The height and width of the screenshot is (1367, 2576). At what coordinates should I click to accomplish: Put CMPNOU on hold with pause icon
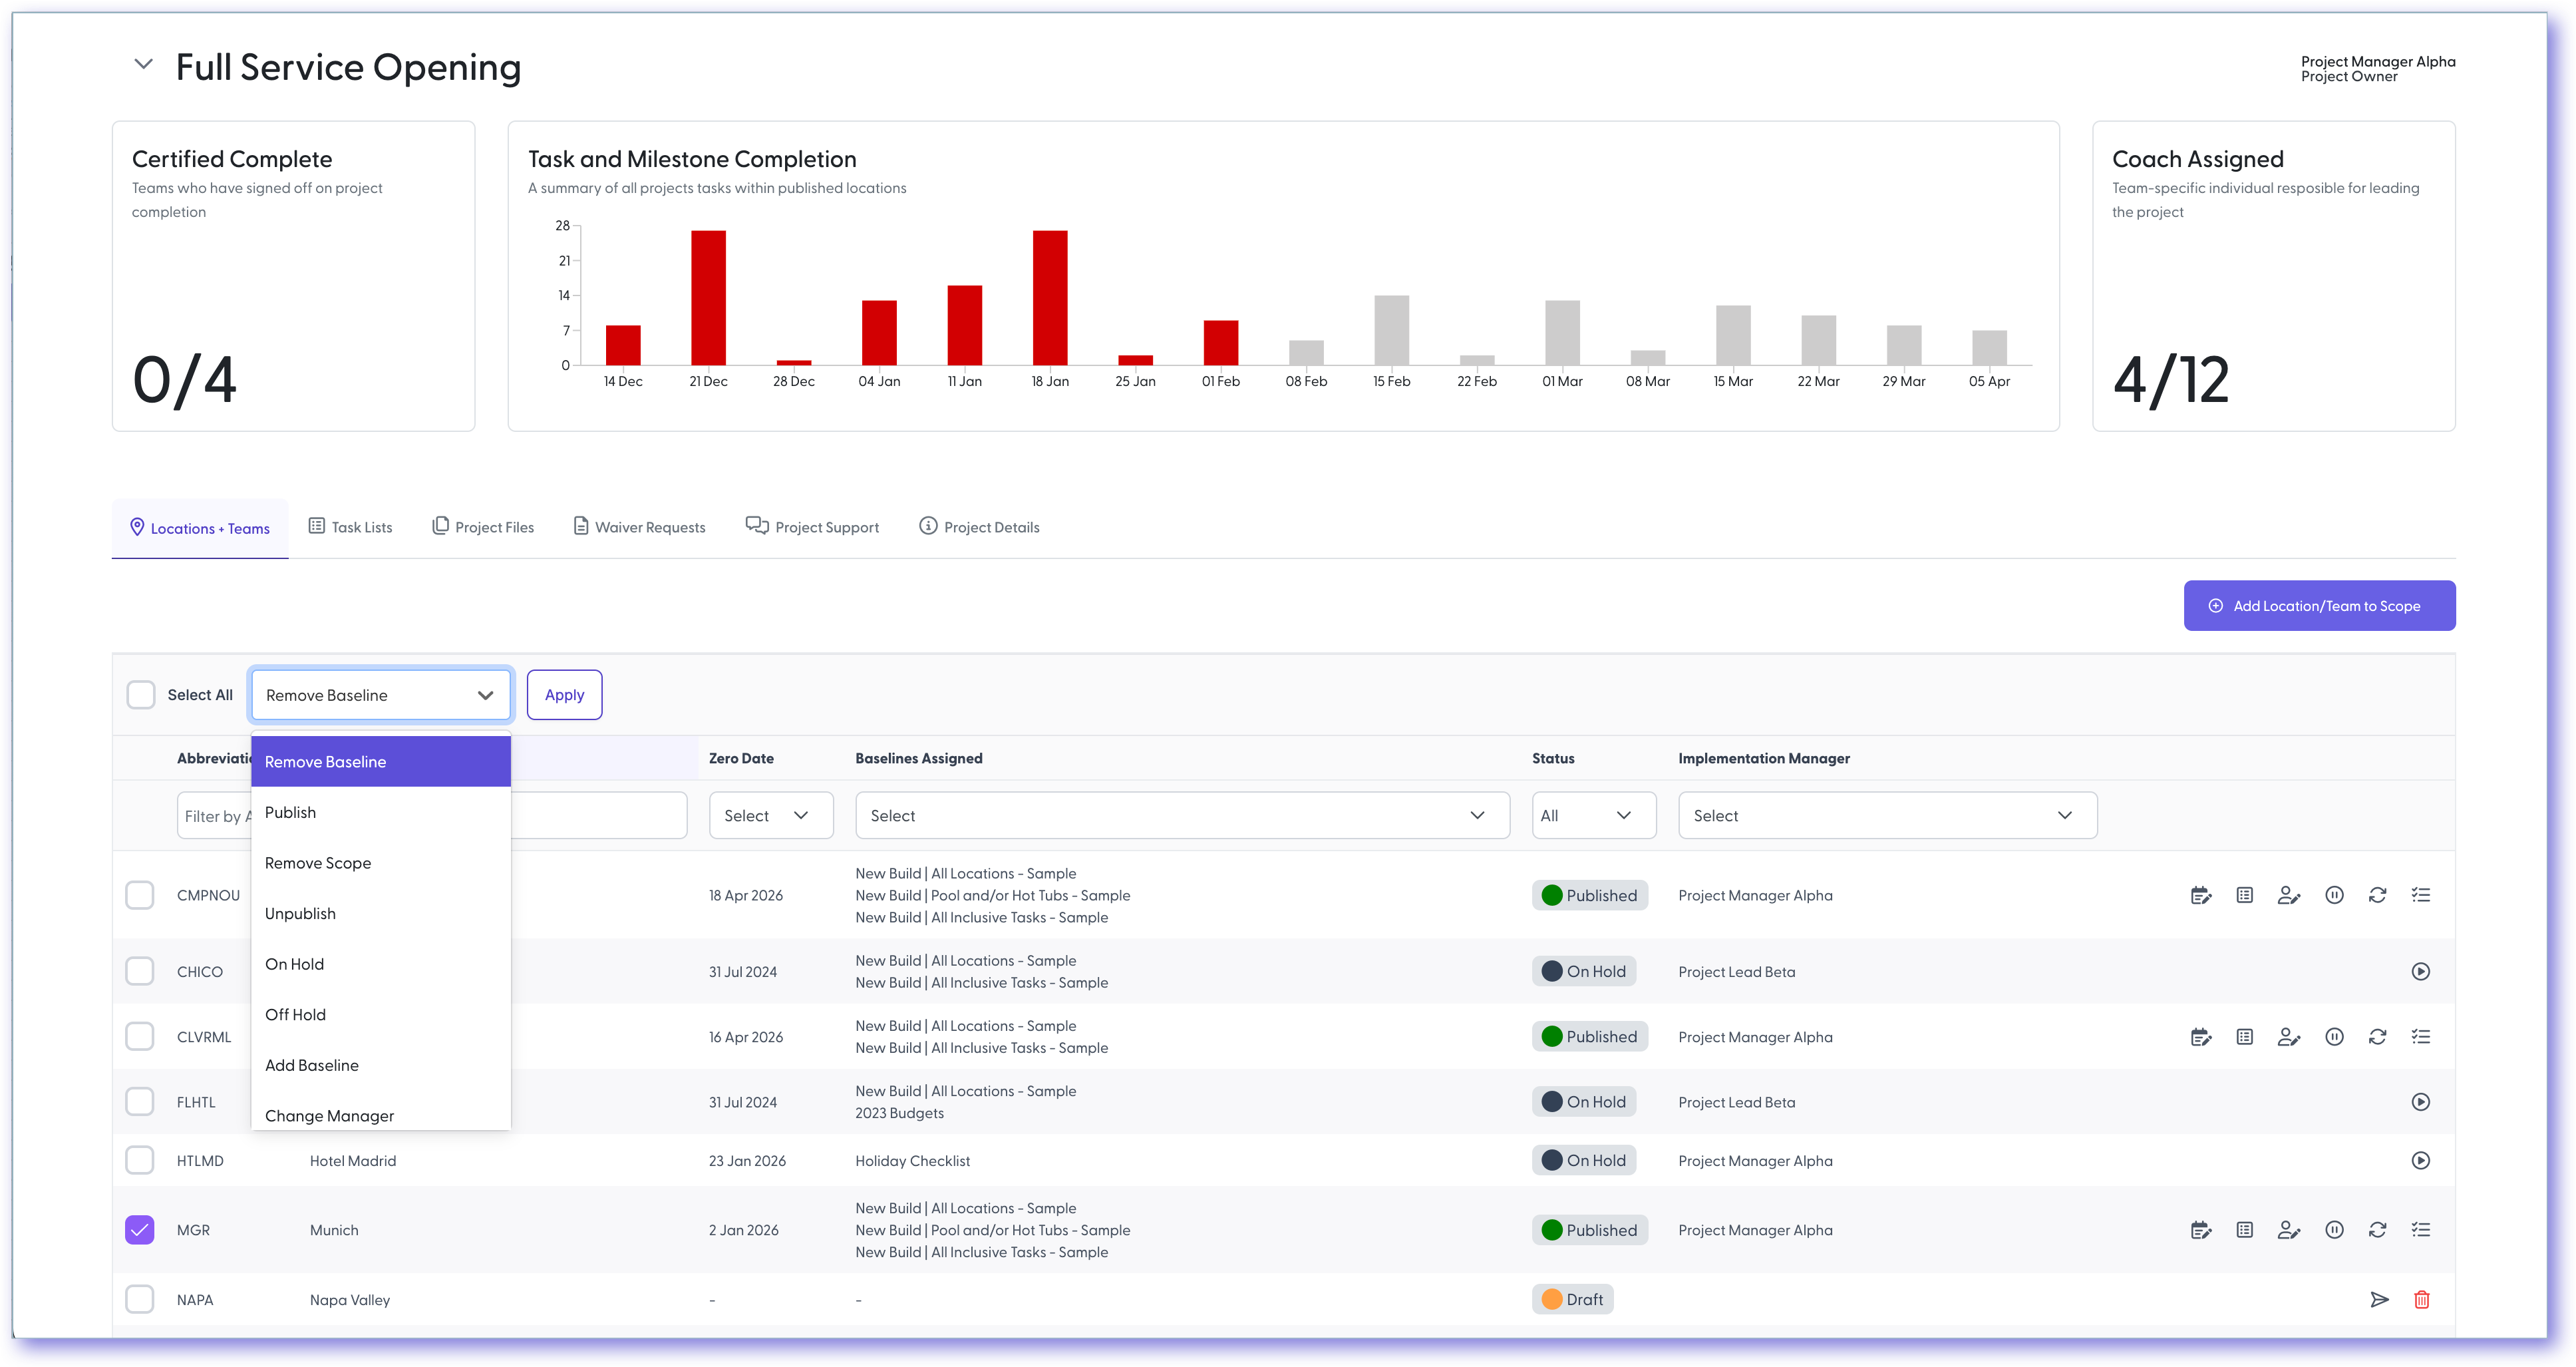[x=2334, y=895]
